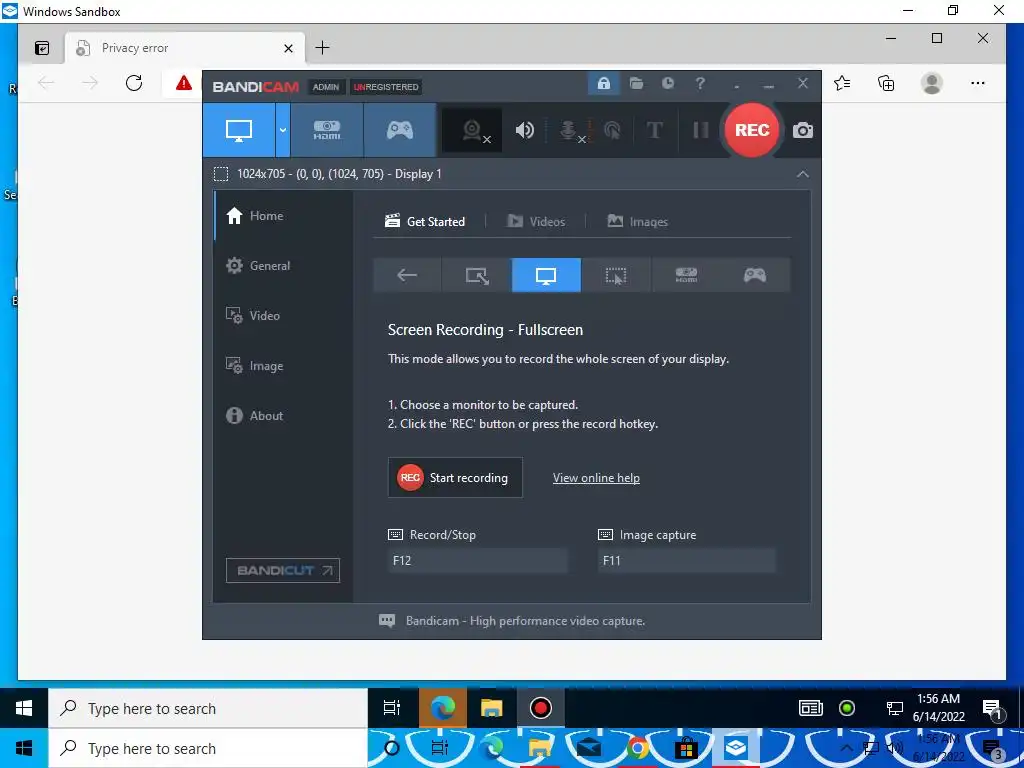The height and width of the screenshot is (768, 1024).
Task: Open Mail in host taskbar
Action: click(588, 748)
